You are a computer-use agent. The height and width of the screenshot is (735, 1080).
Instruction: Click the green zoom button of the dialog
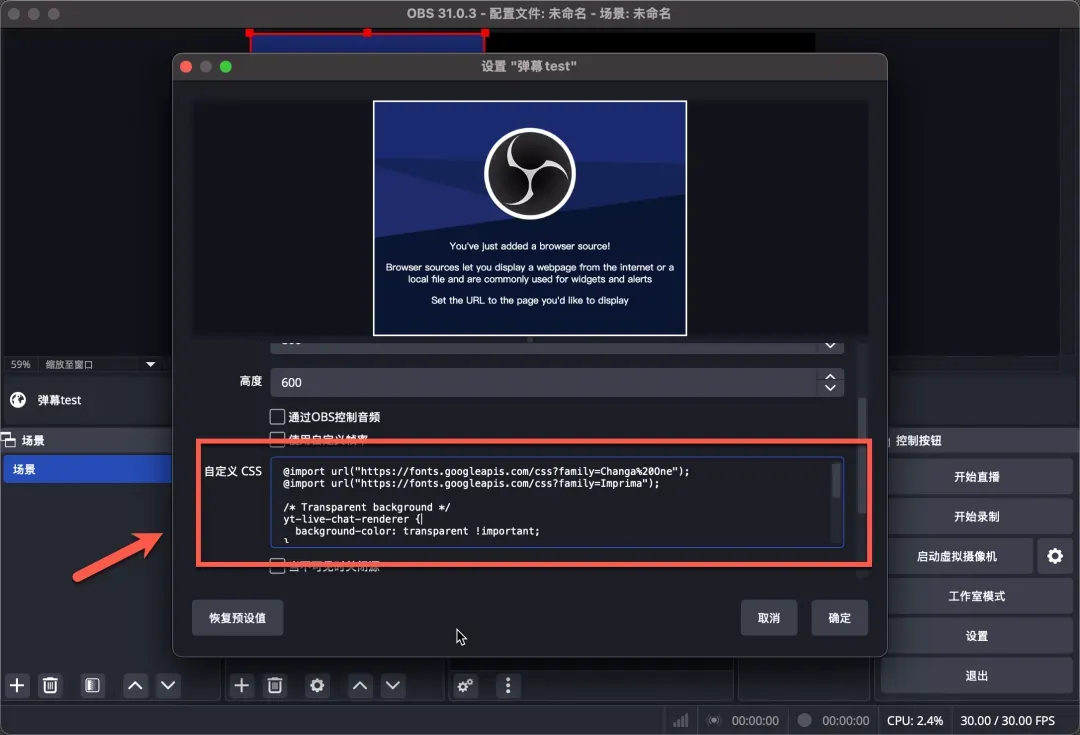226,67
